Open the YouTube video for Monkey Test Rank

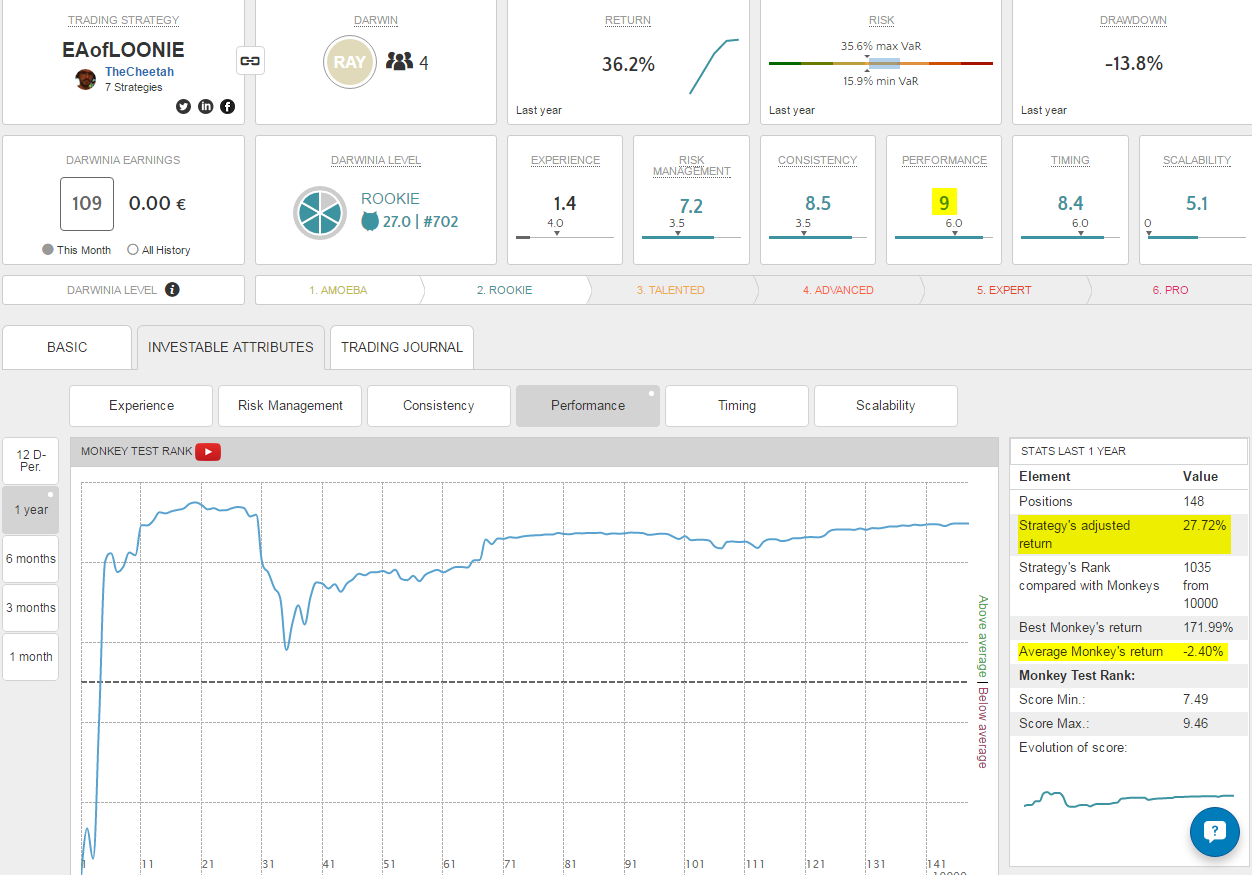coord(208,452)
